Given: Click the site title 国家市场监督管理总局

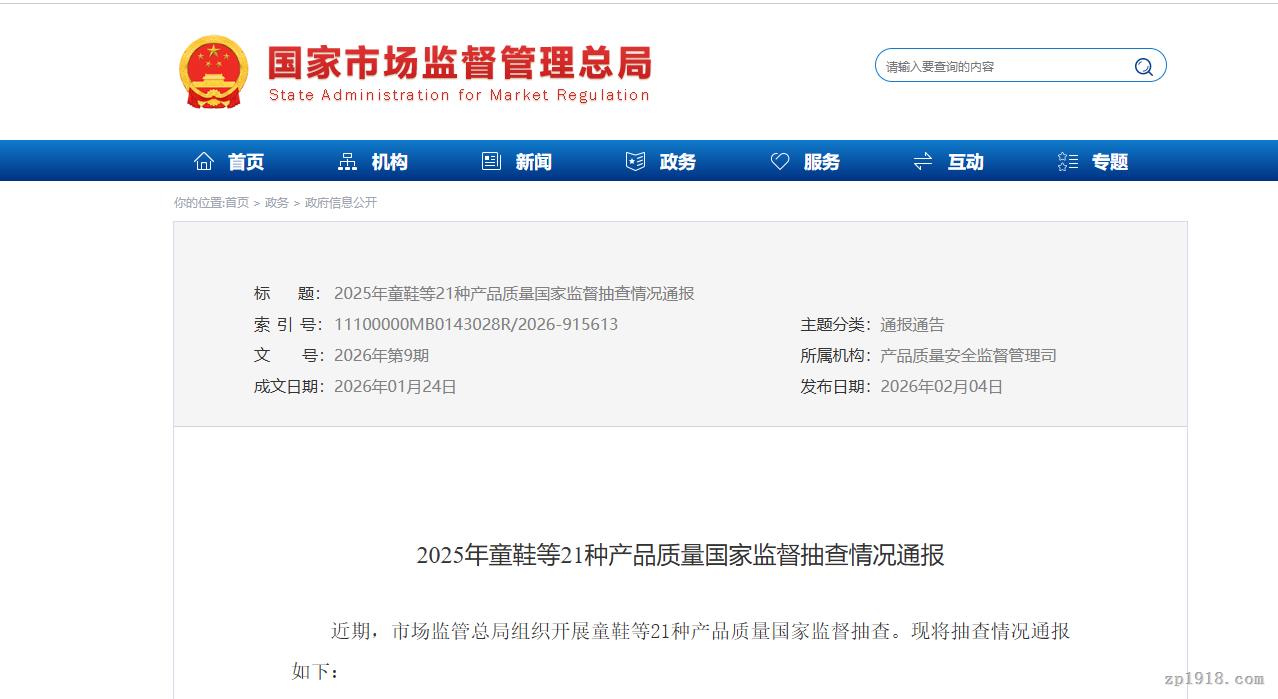Looking at the screenshot, I should [x=459, y=62].
